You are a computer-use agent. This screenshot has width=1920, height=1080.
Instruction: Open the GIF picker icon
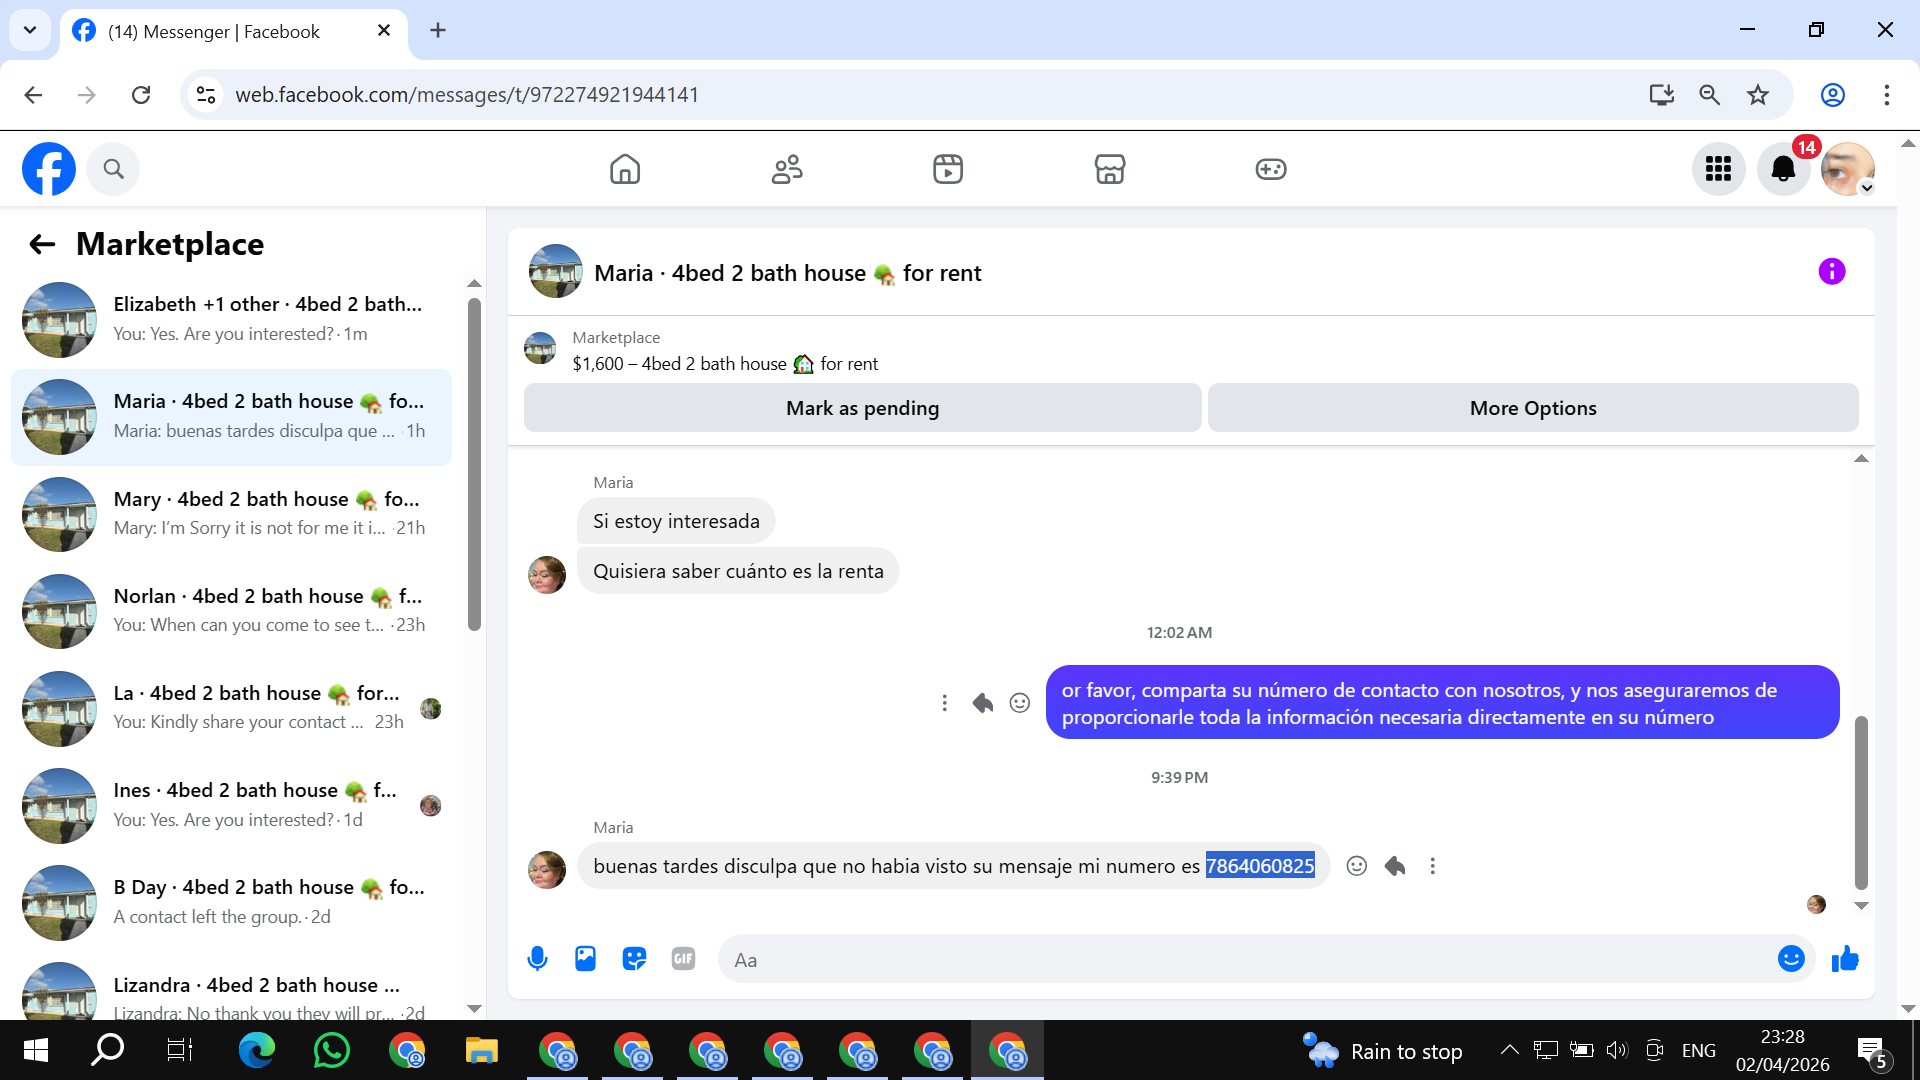tap(683, 959)
